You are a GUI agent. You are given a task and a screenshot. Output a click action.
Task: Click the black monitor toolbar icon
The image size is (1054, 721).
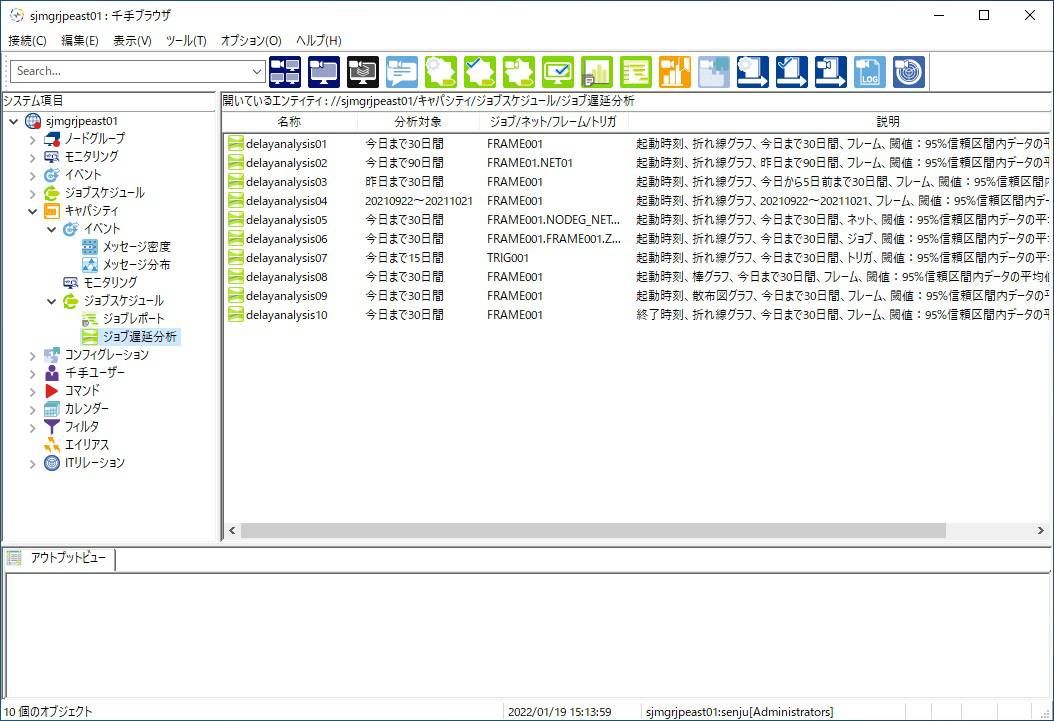pos(363,72)
